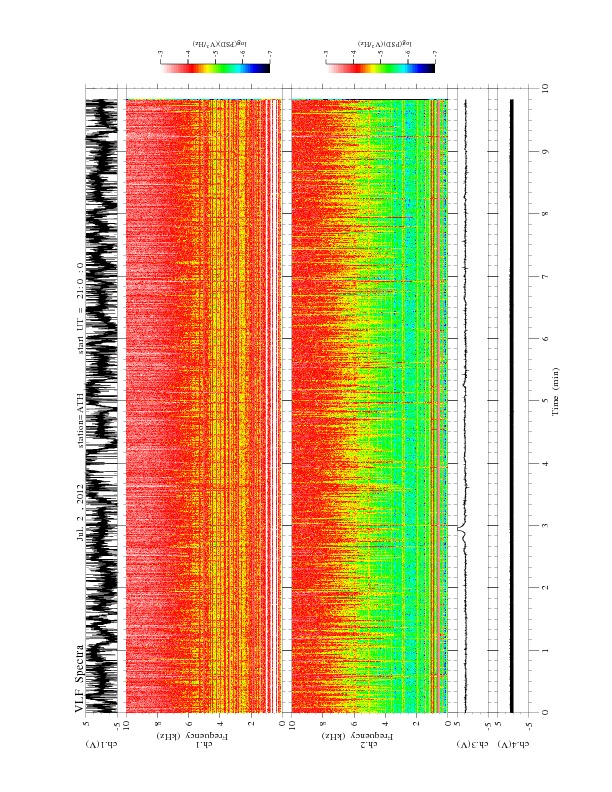This screenshot has height=792, width=612.
Task: Click the ch.2 spectrogram color bar
Action: point(381,69)
